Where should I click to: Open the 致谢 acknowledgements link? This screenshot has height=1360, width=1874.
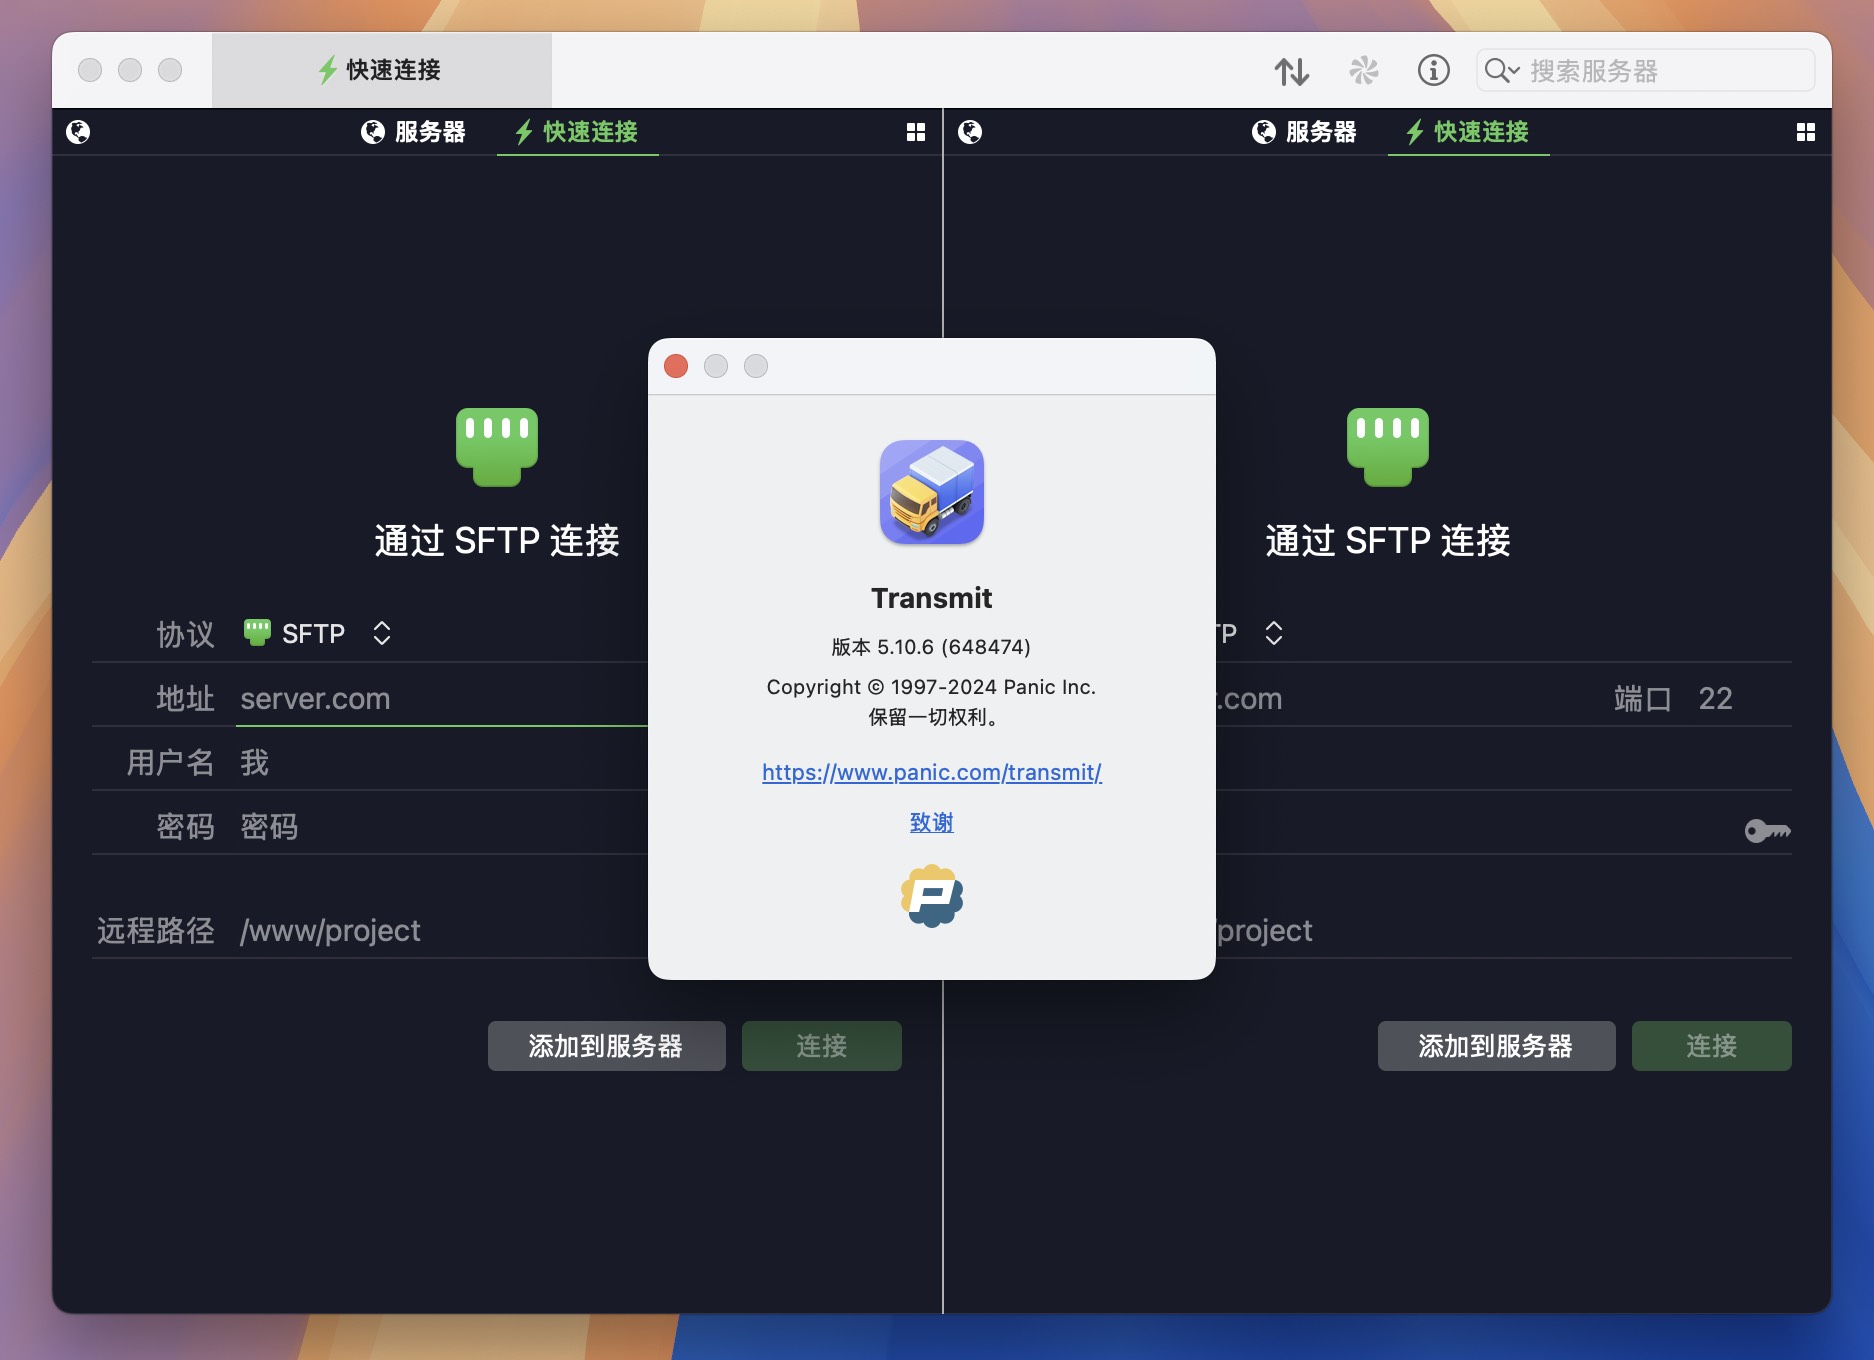coord(931,822)
